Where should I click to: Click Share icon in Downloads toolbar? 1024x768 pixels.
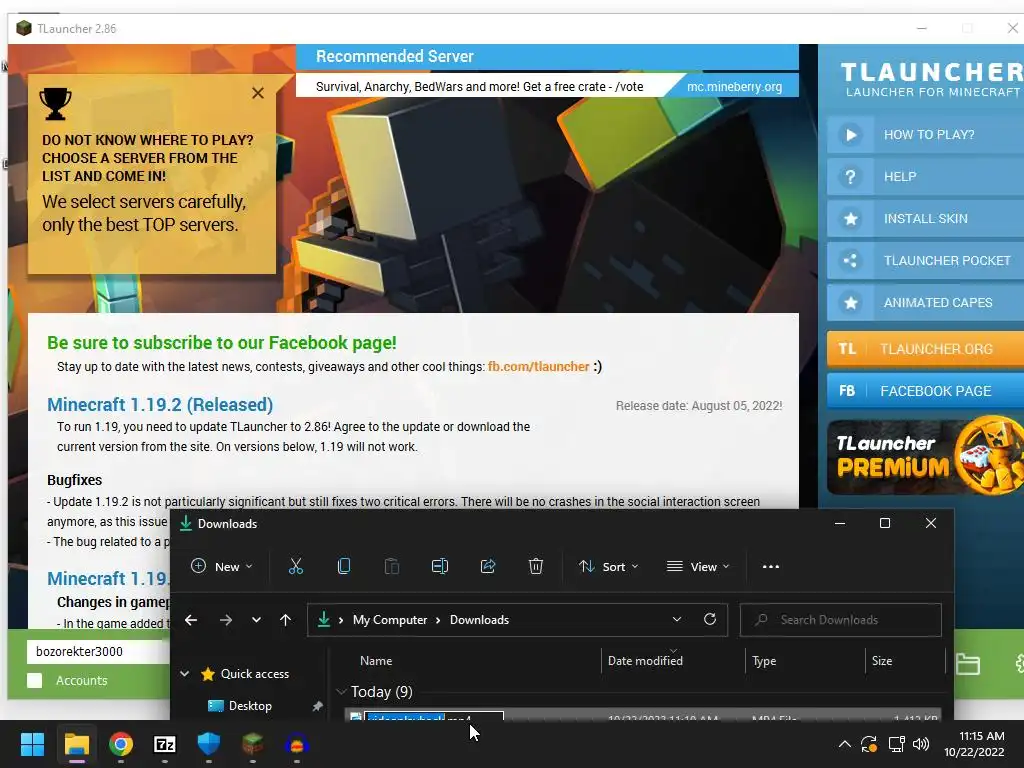point(488,566)
